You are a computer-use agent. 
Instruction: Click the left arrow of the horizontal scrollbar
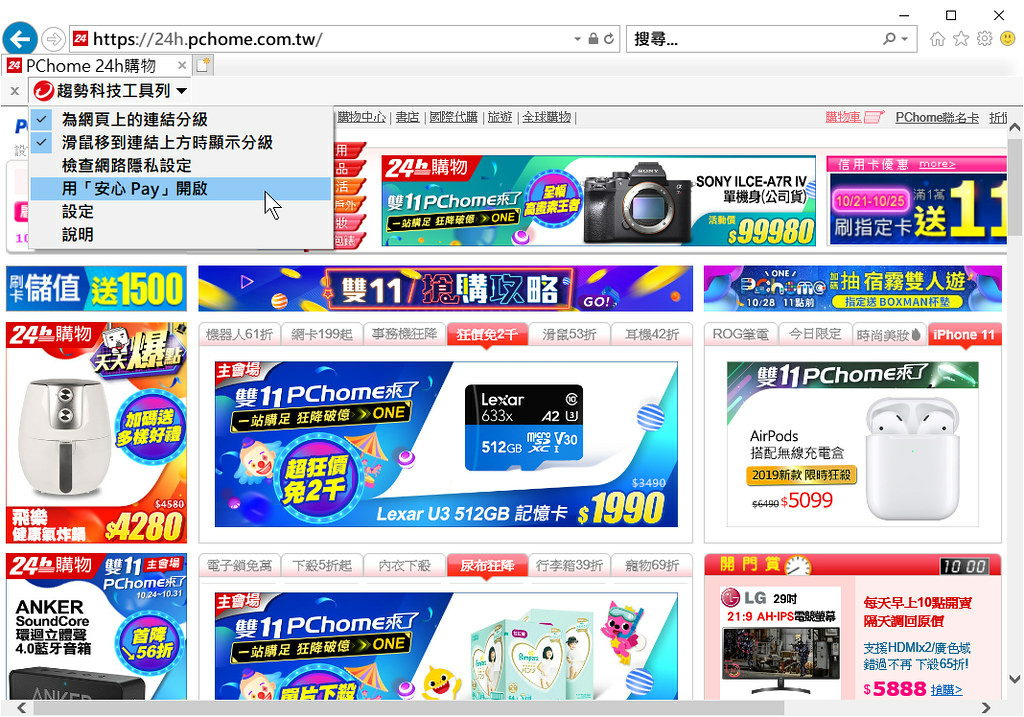point(22,708)
